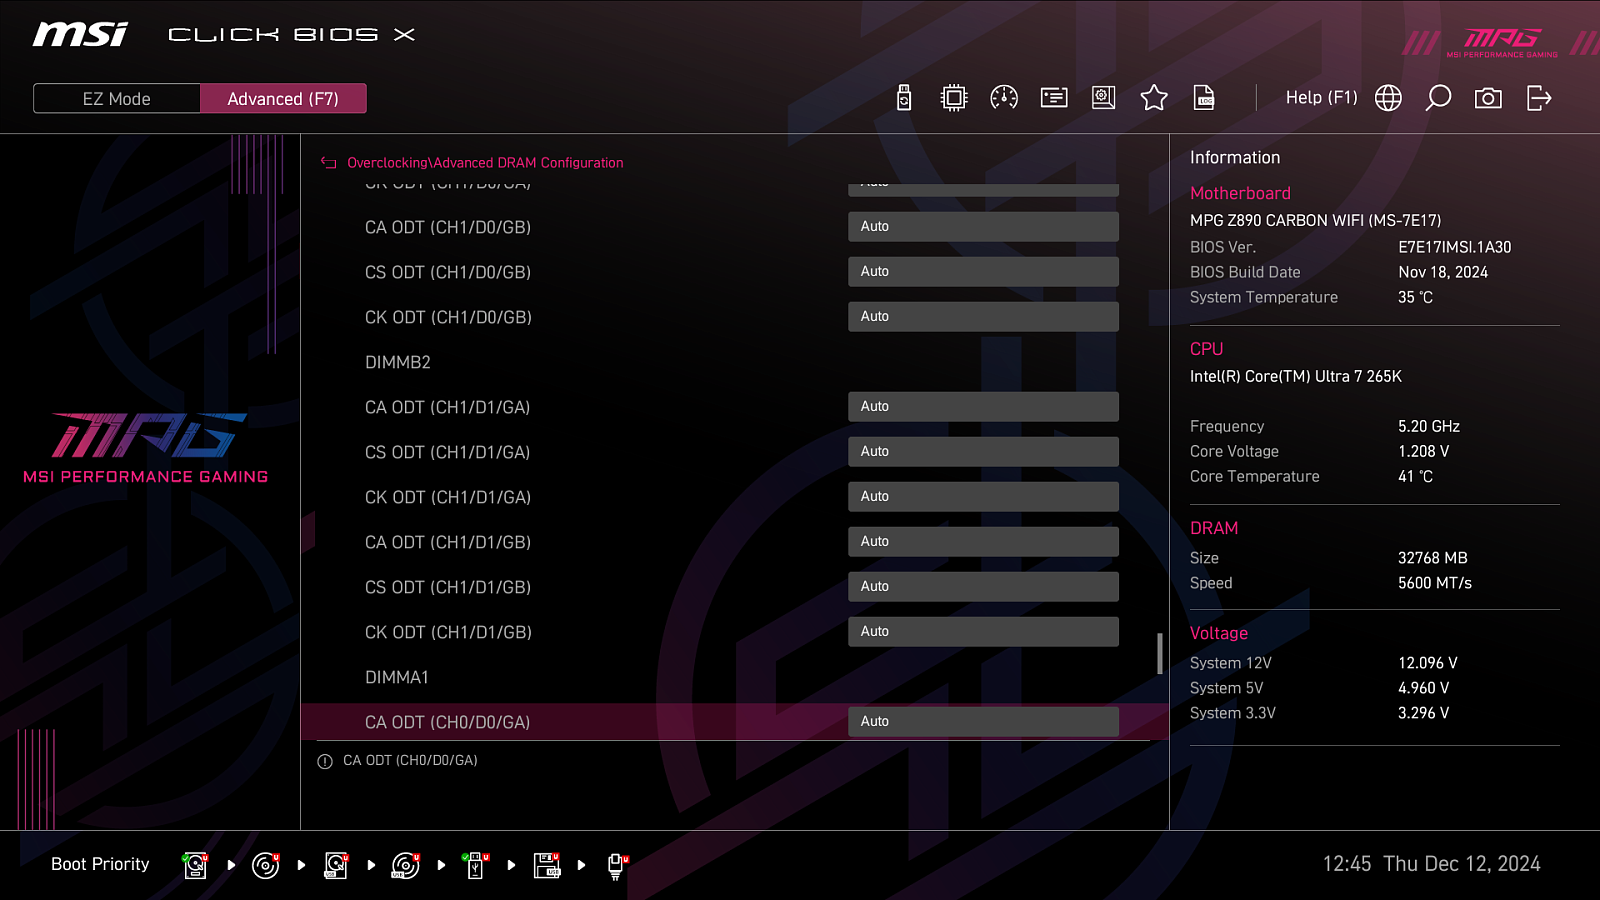Open the hardware monitor gear icon
The height and width of the screenshot is (900, 1600).
tap(1104, 98)
